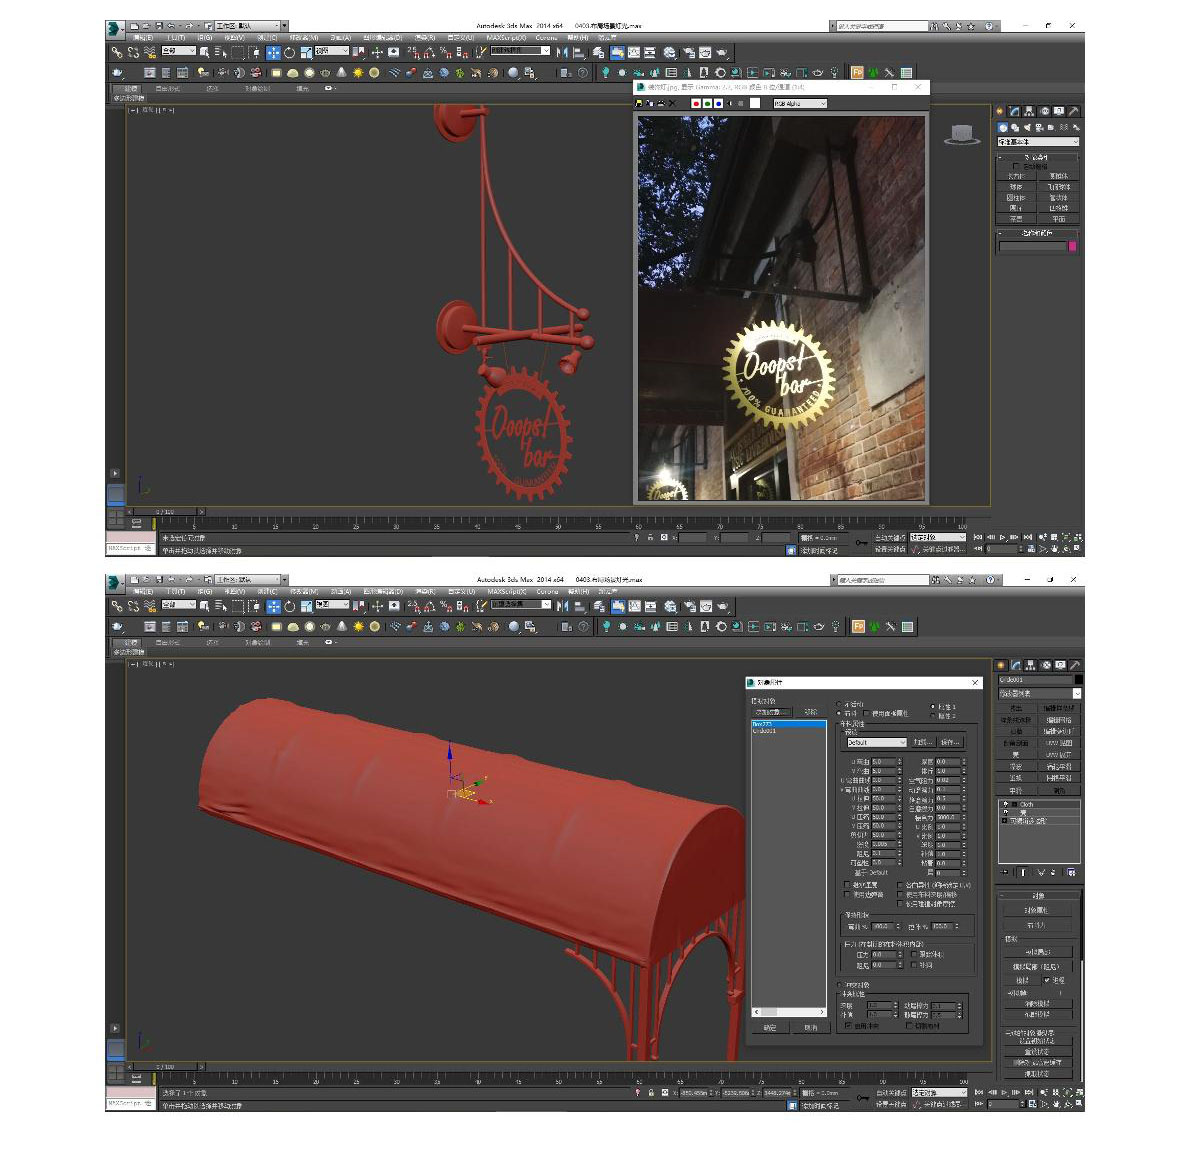Select upper right radio button in properties dialog
Image resolution: width=1190 pixels, height=1154 pixels.
[x=933, y=706]
